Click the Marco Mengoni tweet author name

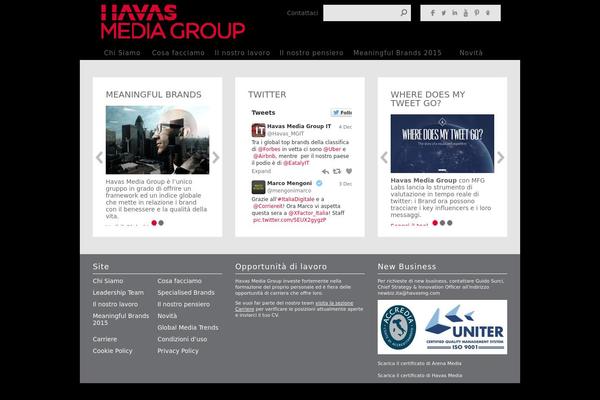pyautogui.click(x=289, y=183)
